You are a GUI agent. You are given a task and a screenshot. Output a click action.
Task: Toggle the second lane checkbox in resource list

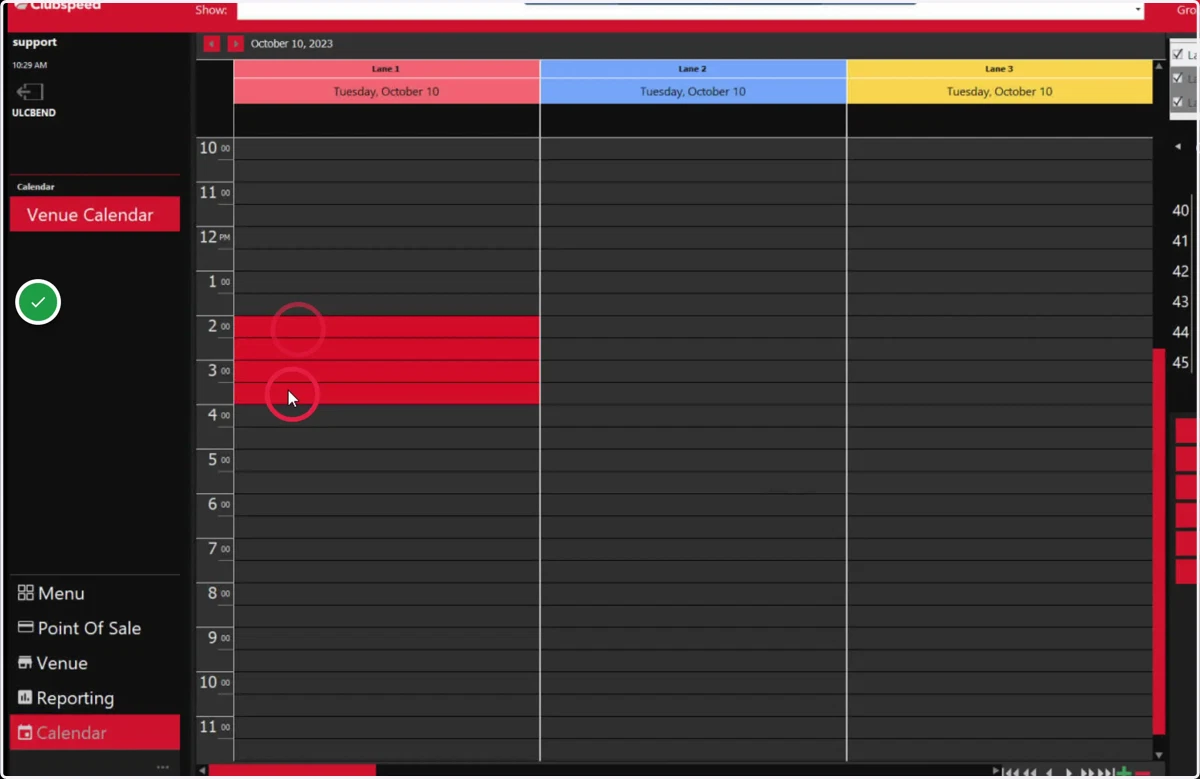pyautogui.click(x=1177, y=78)
